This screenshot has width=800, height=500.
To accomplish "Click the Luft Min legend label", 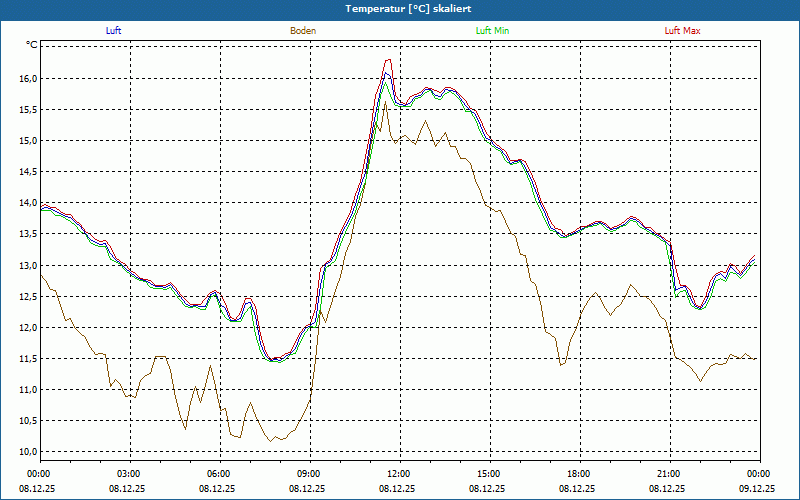I will click(x=492, y=31).
